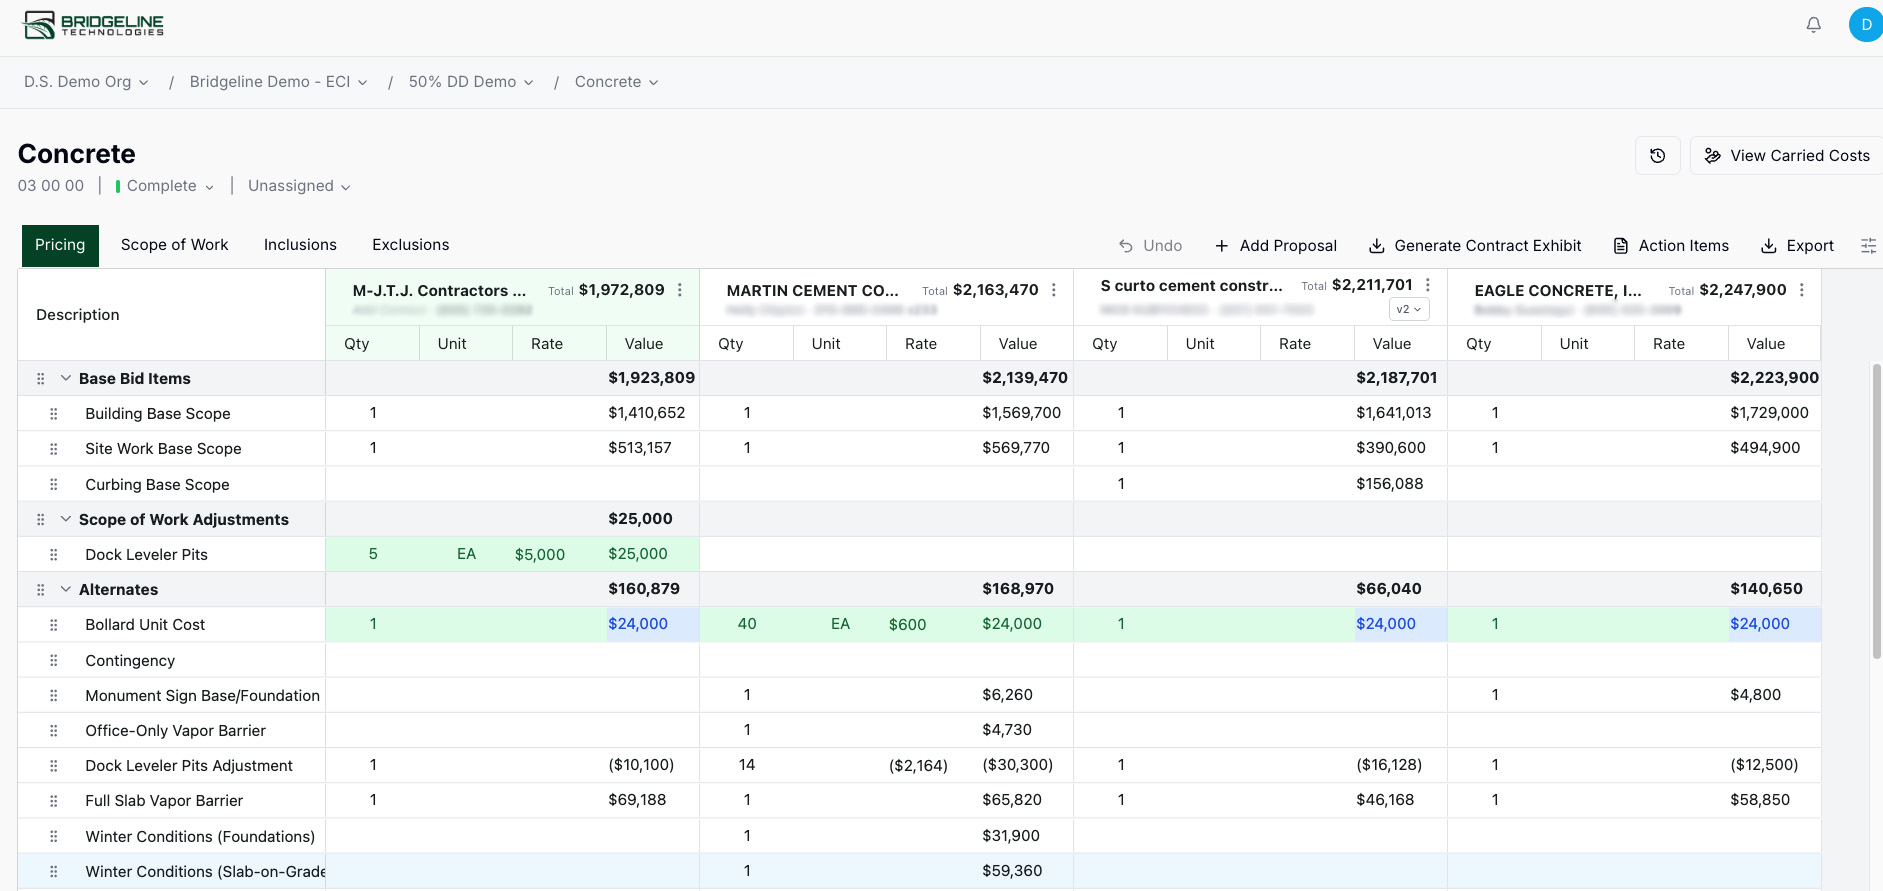Image resolution: width=1883 pixels, height=891 pixels.
Task: Change the Complete status dropdown
Action: pos(165,186)
